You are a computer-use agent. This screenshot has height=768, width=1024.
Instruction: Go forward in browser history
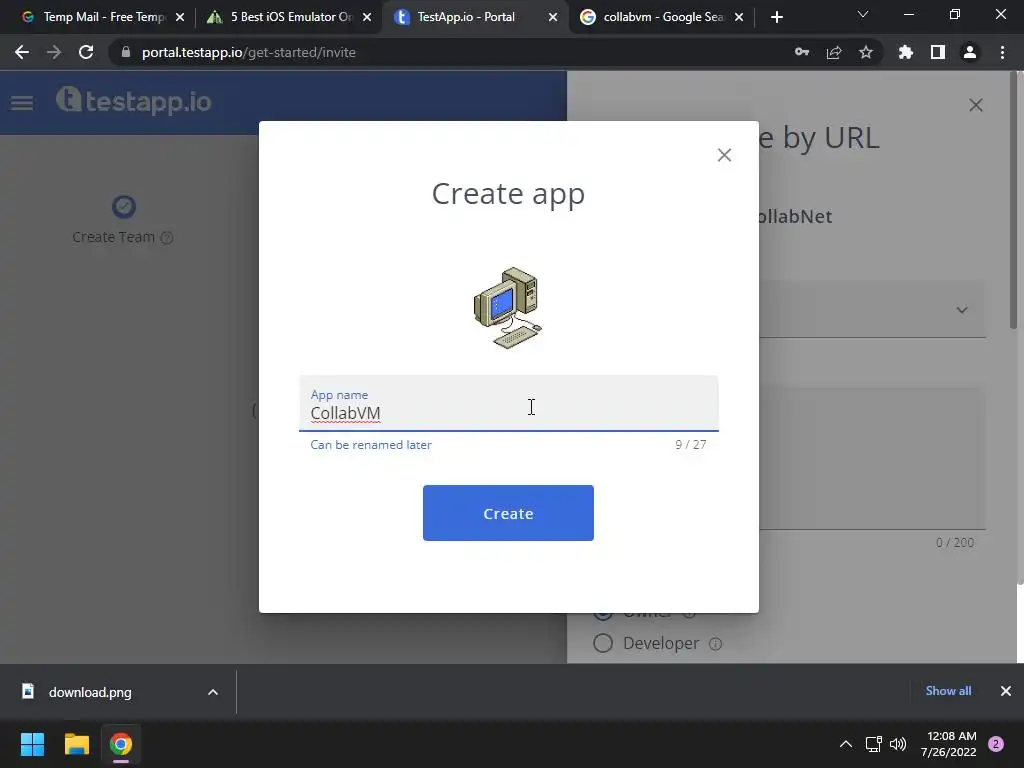(x=54, y=52)
